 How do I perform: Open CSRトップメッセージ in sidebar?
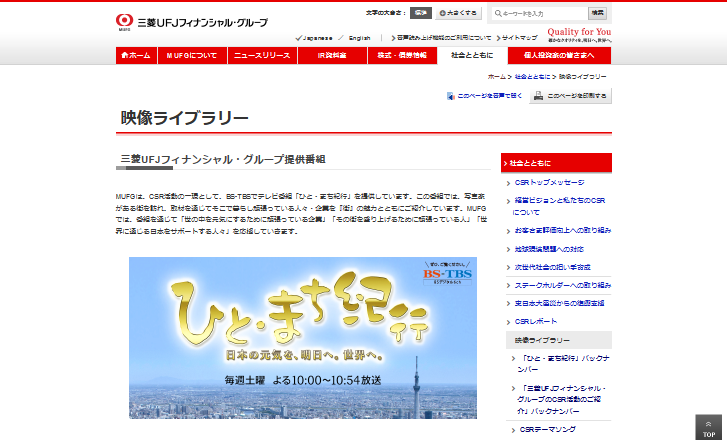click(549, 183)
